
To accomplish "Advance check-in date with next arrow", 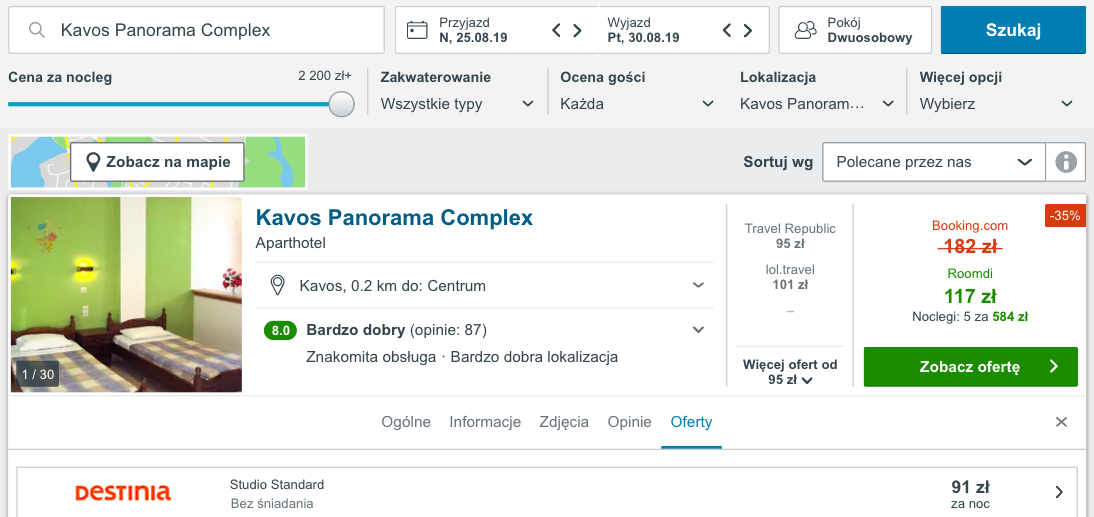I will pos(578,30).
